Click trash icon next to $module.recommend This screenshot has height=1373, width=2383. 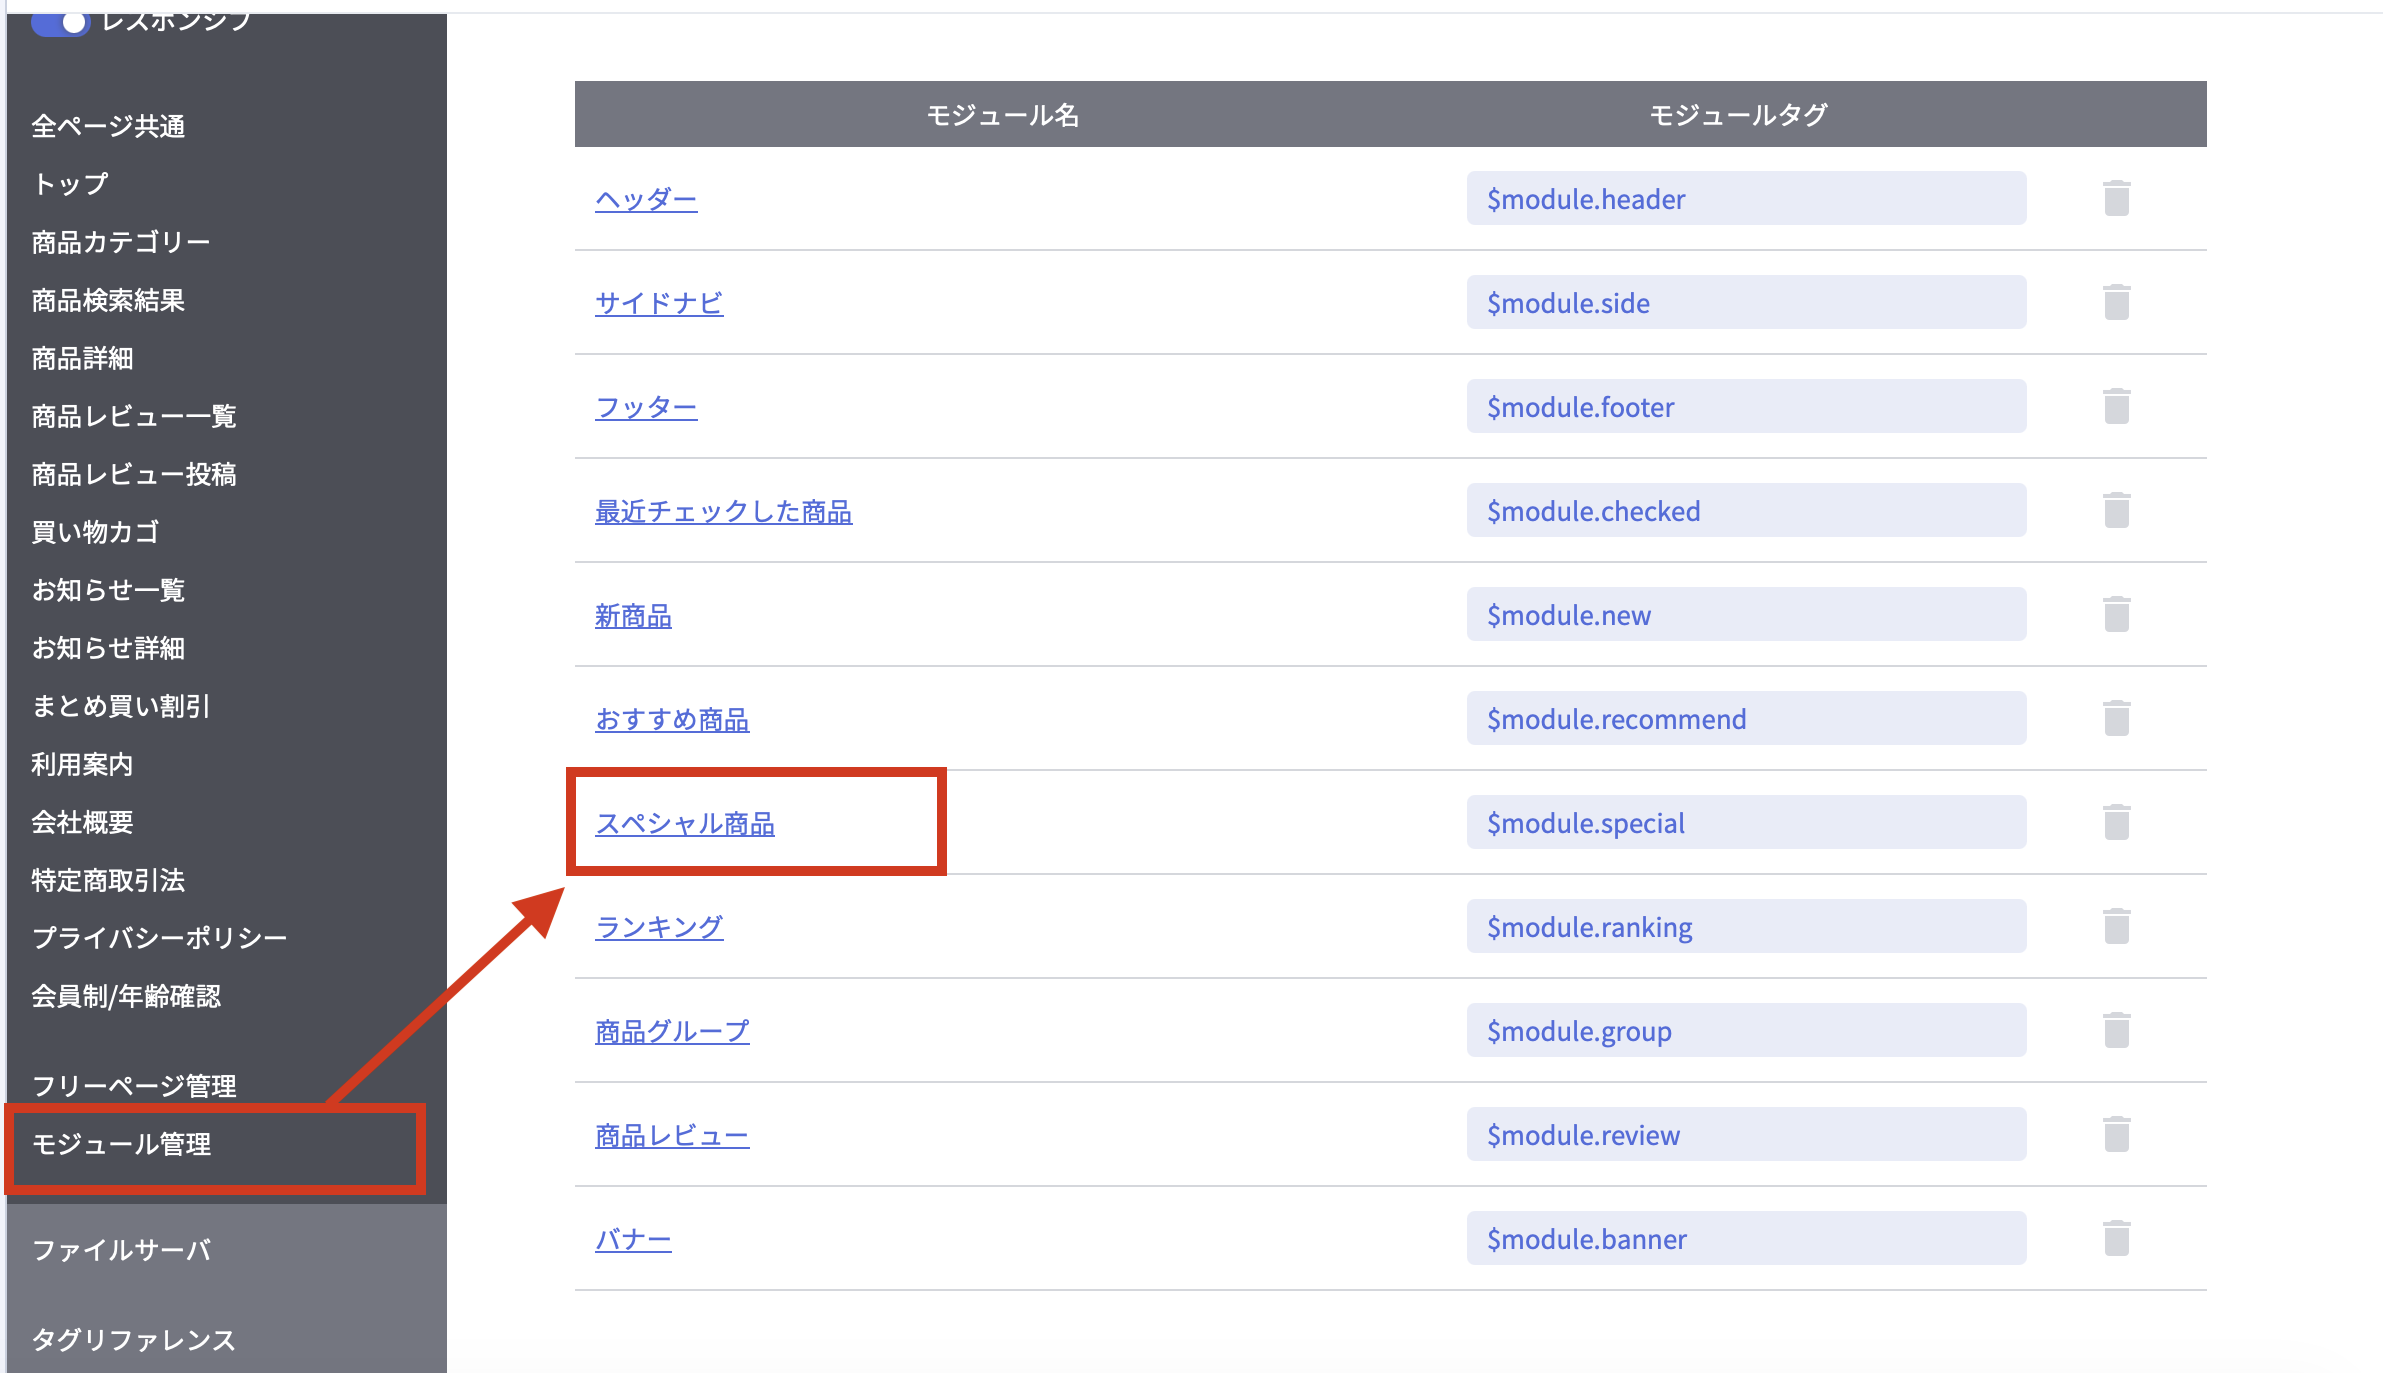(2116, 718)
